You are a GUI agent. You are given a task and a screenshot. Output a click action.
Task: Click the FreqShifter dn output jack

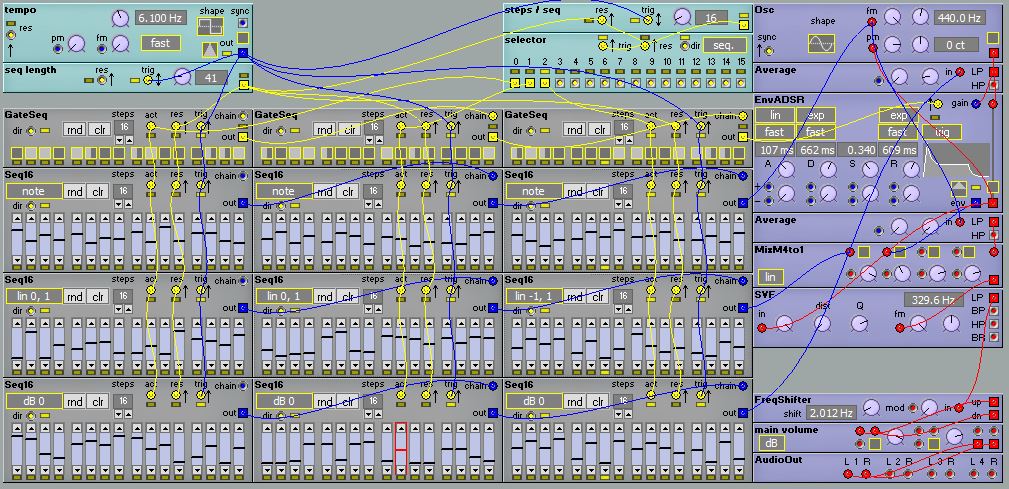click(x=994, y=416)
